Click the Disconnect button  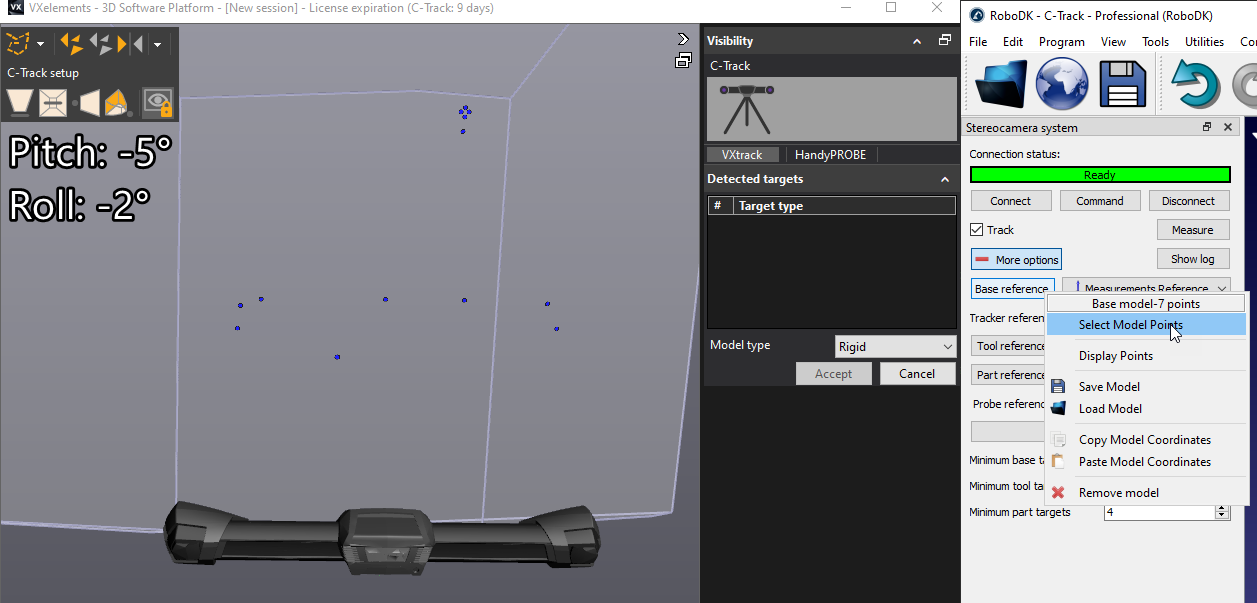pyautogui.click(x=1188, y=200)
